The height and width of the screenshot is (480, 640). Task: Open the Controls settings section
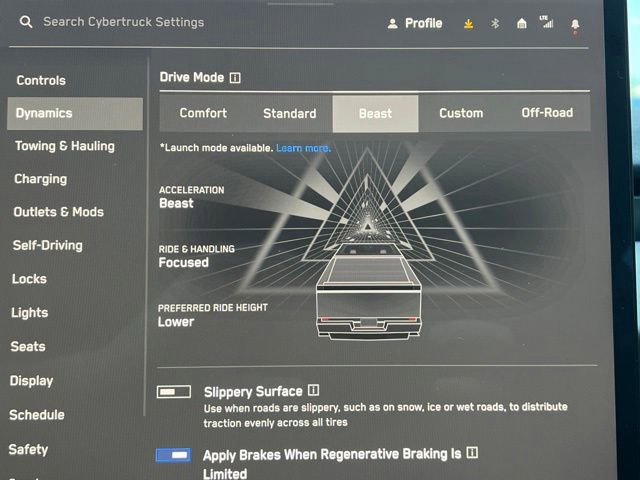[41, 80]
